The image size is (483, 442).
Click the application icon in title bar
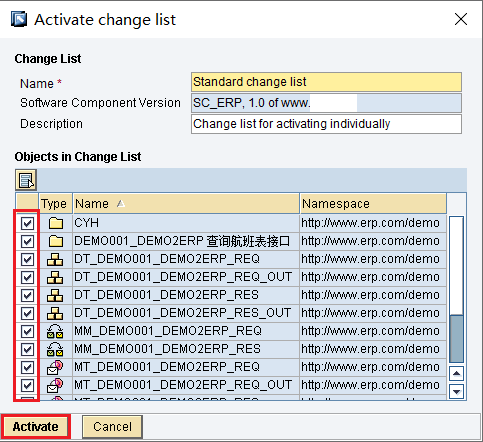(x=19, y=19)
